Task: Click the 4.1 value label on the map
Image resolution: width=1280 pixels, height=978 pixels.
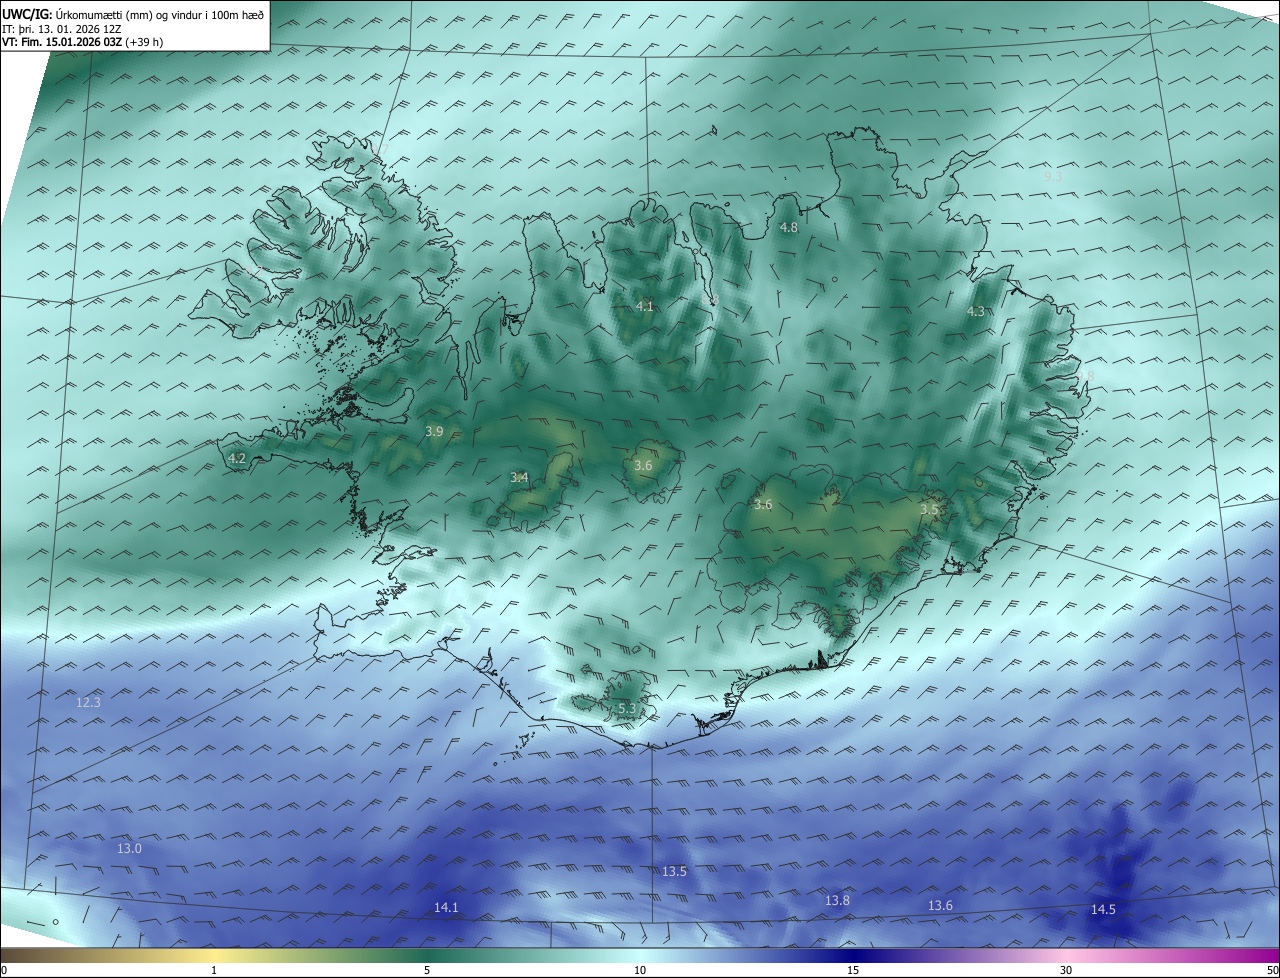Action: (x=645, y=306)
